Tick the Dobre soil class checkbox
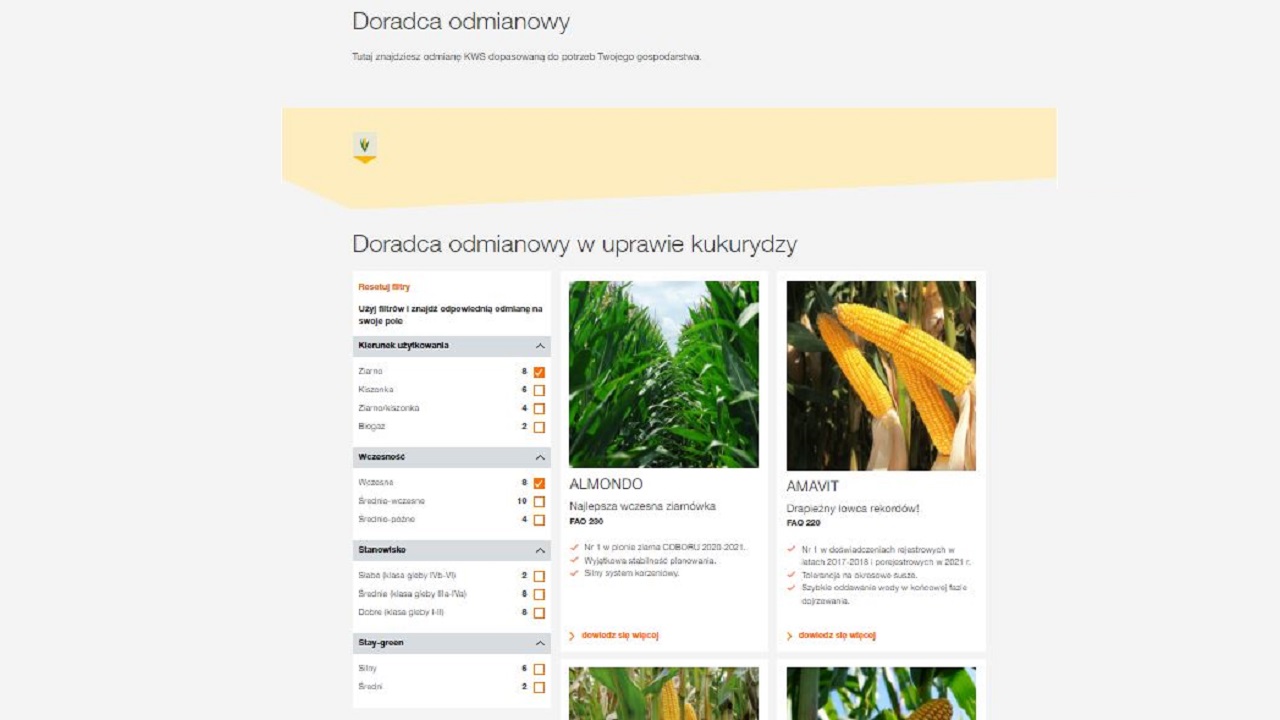The image size is (1280, 720). click(x=539, y=613)
